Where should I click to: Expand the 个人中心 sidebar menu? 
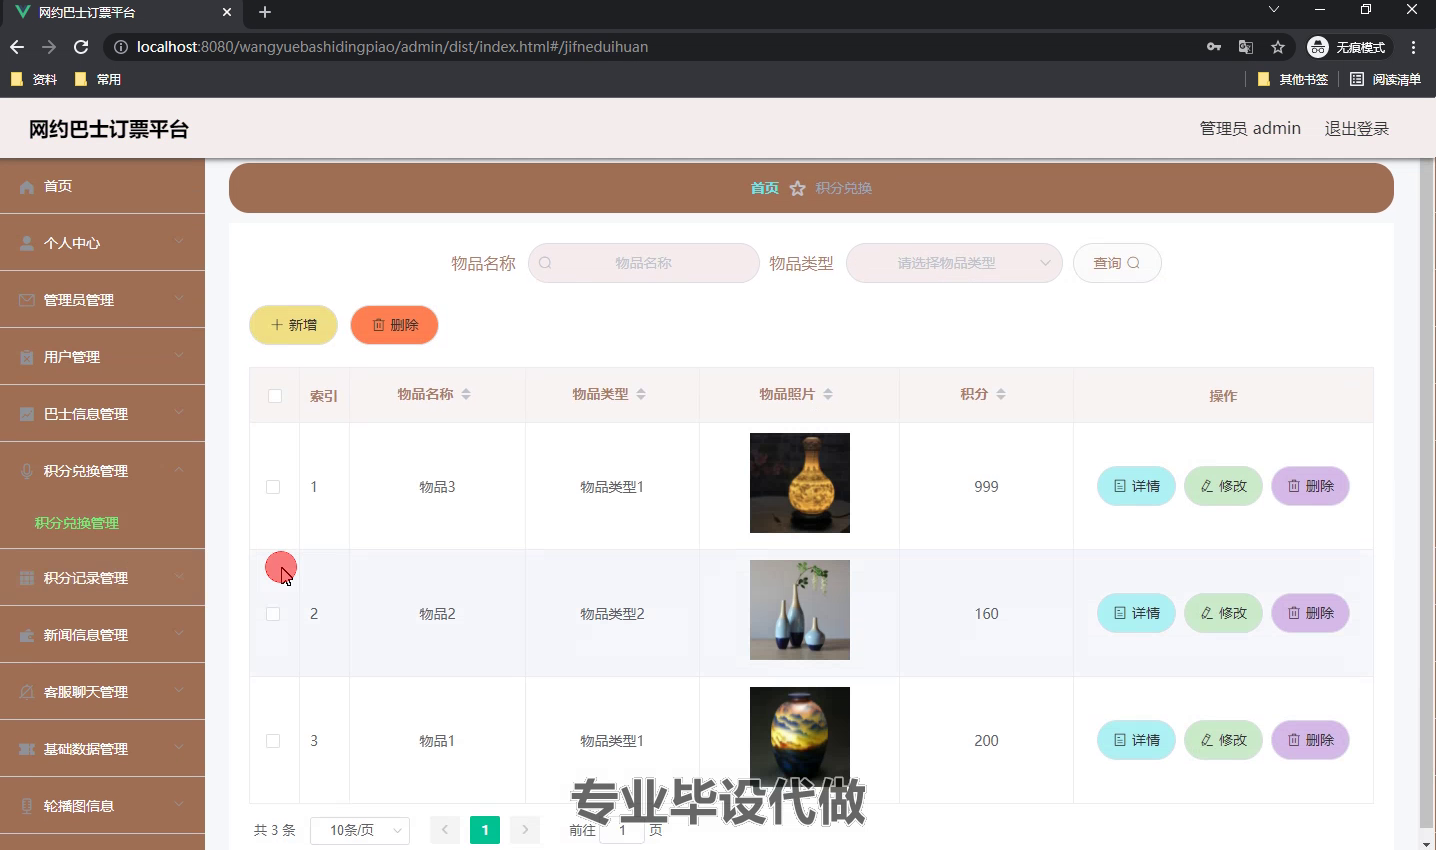[102, 243]
